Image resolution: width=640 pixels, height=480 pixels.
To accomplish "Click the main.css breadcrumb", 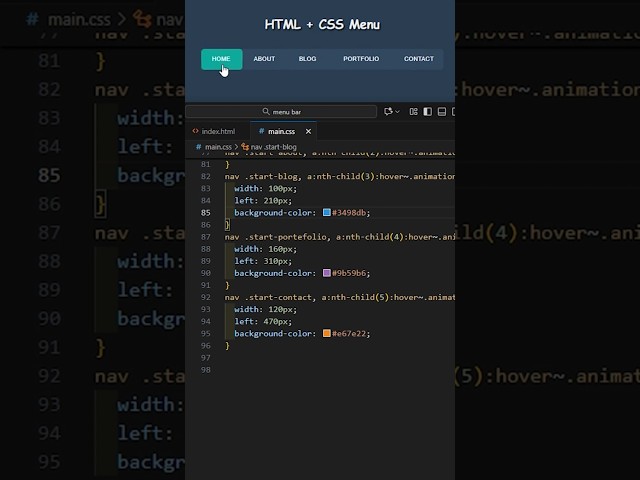I will pyautogui.click(x=218, y=147).
